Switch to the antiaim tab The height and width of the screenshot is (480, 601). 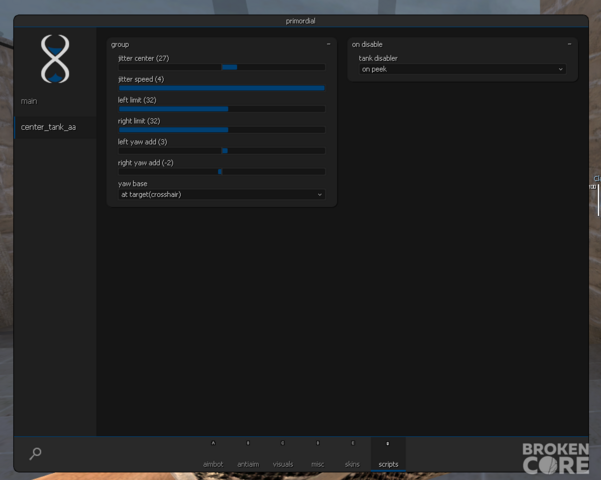point(248,464)
